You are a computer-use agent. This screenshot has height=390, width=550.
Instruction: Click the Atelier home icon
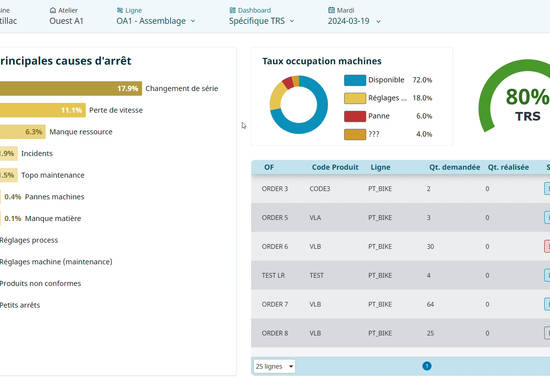[53, 10]
